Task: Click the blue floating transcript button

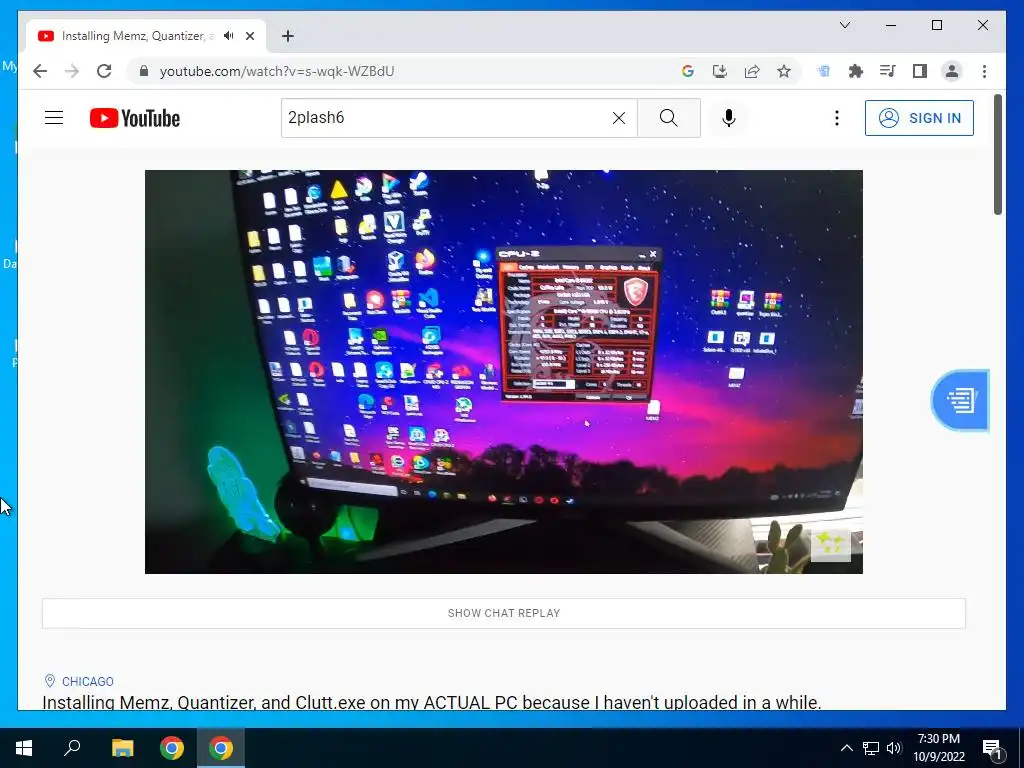Action: [960, 400]
